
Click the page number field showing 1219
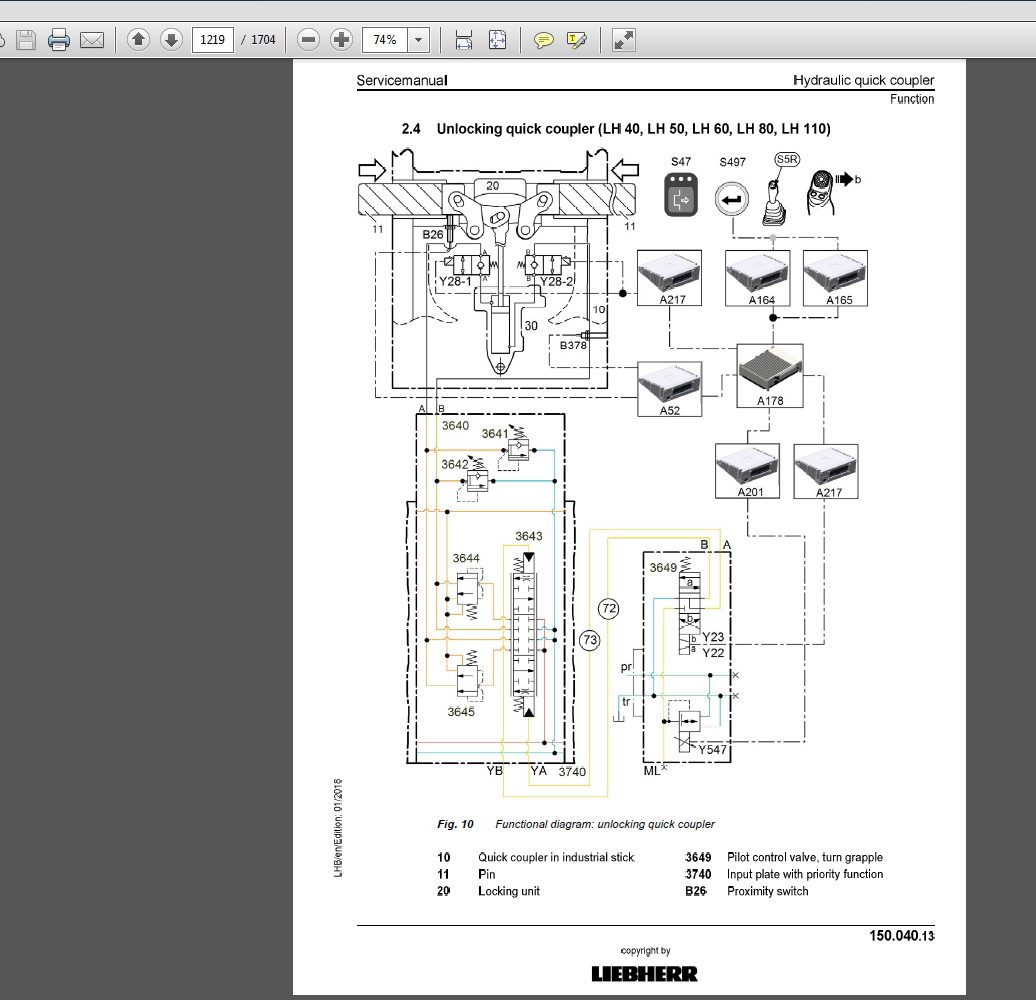pyautogui.click(x=212, y=40)
